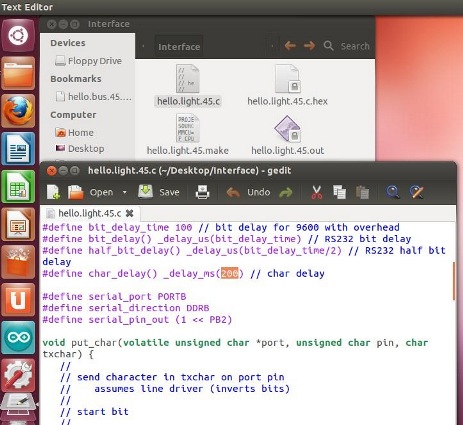The image size is (463, 425).
Task: Click the Cut scissors icon
Action: click(317, 192)
